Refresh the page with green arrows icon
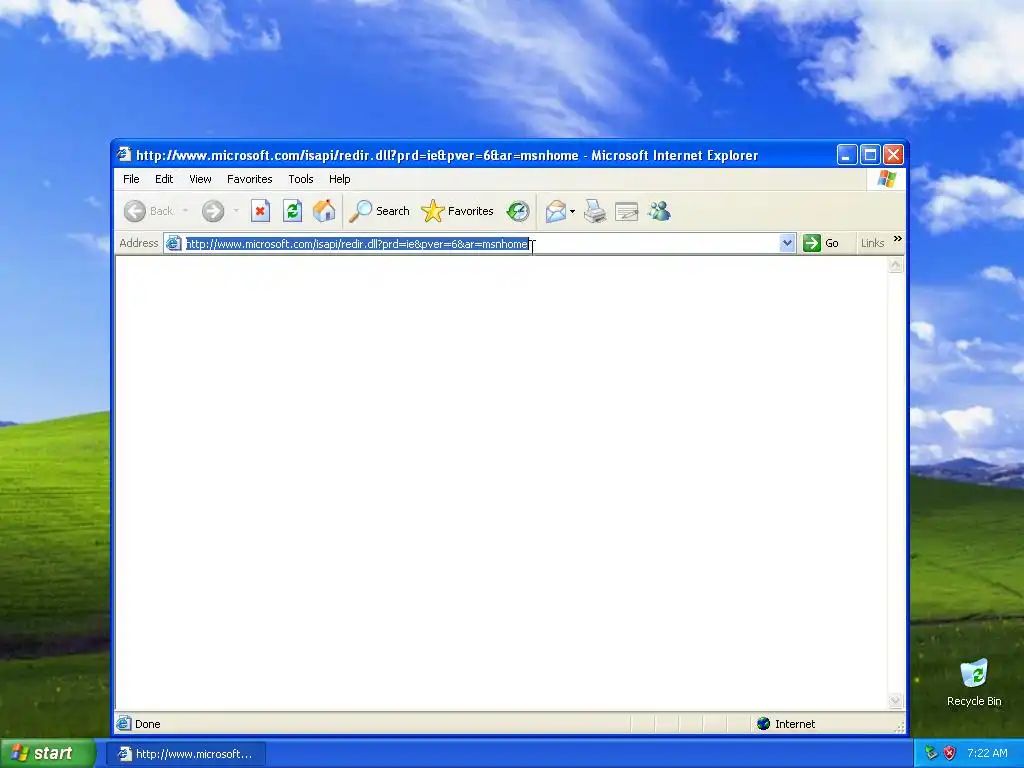Screen dimensions: 1024x768 coord(292,211)
